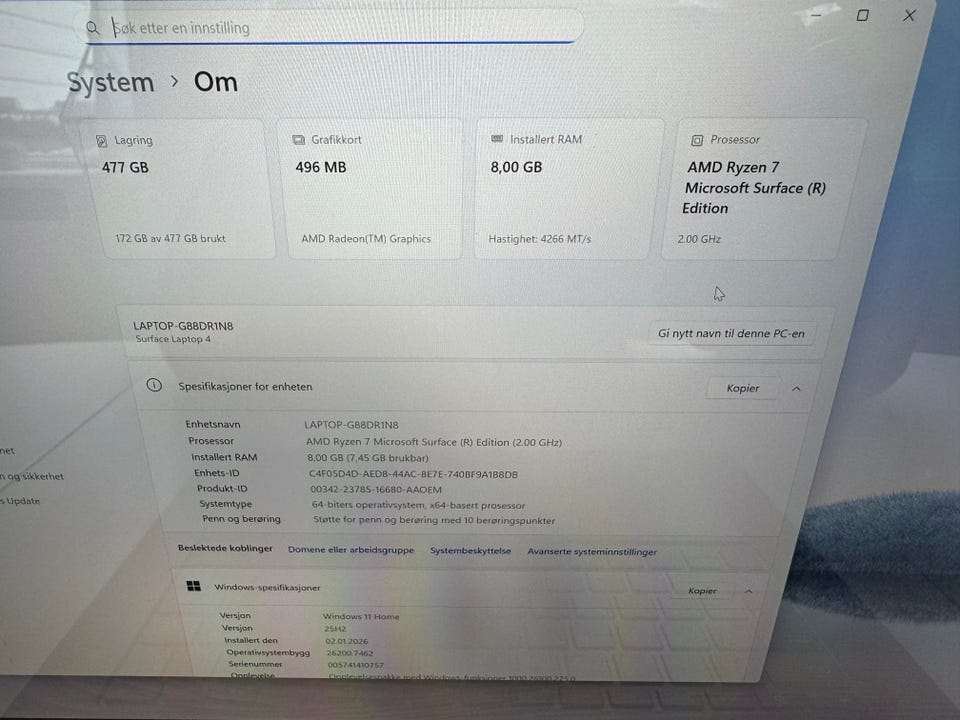
Task: Maximize the Settings window
Action: pos(862,15)
